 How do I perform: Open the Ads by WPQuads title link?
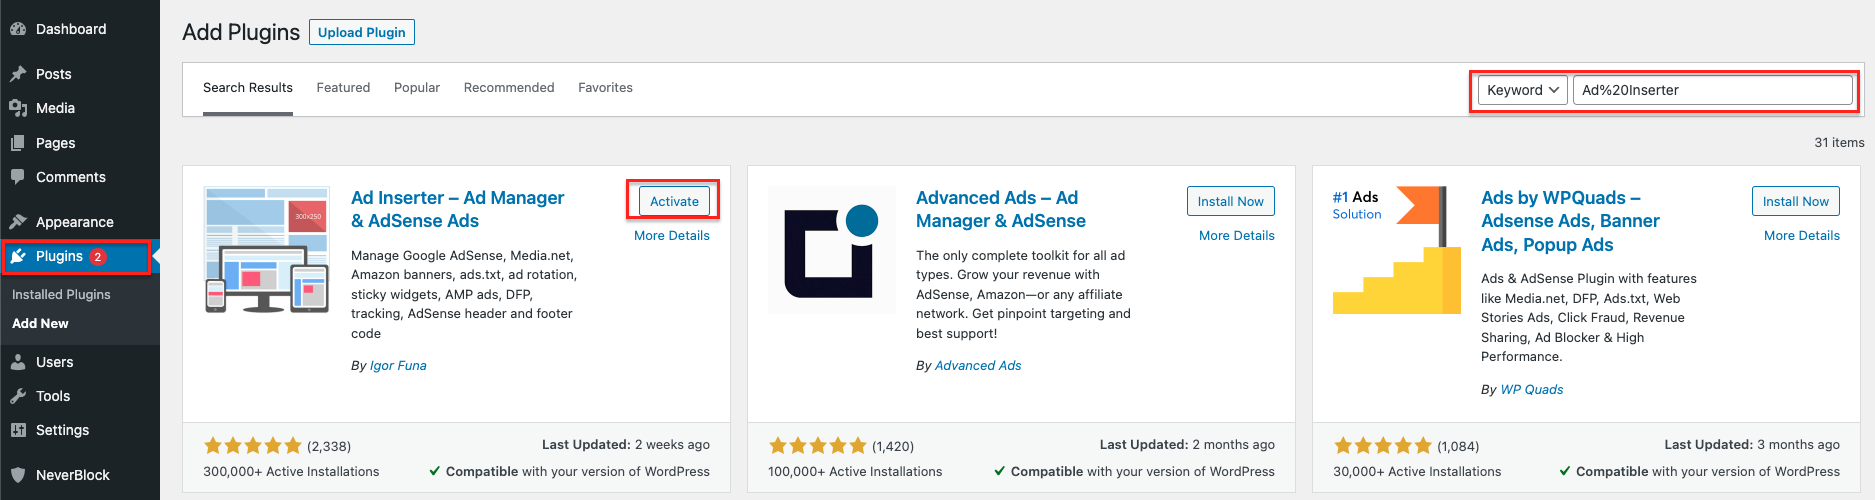coord(1570,221)
